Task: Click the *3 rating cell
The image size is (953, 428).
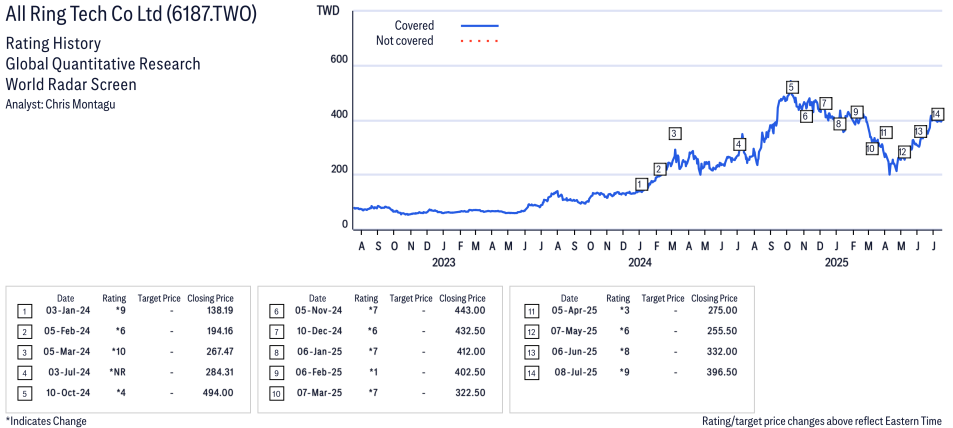Action: 624,311
